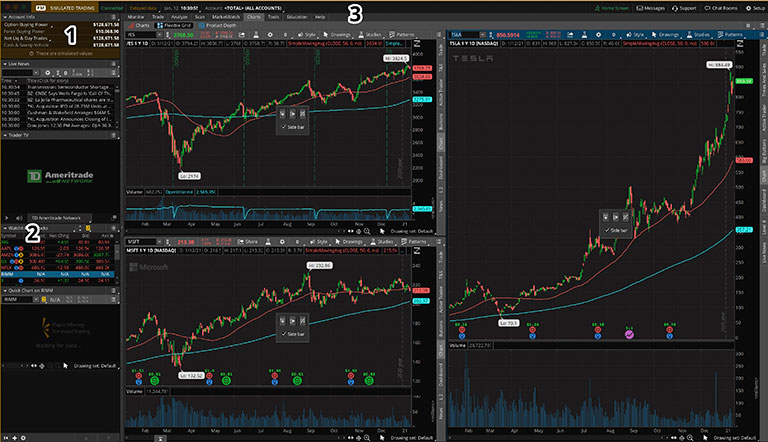This screenshot has width=768, height=442.
Task: Switch to the Analyze tab
Action: [179, 17]
